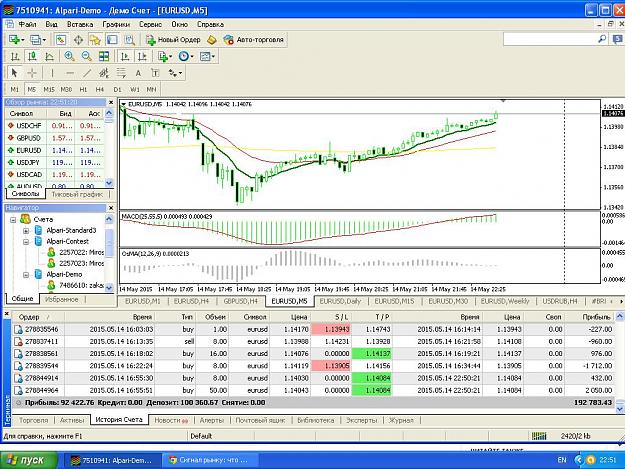Draw a trendline
Image resolution: width=625 pixels, height=469 pixels.
pyautogui.click(x=87, y=73)
